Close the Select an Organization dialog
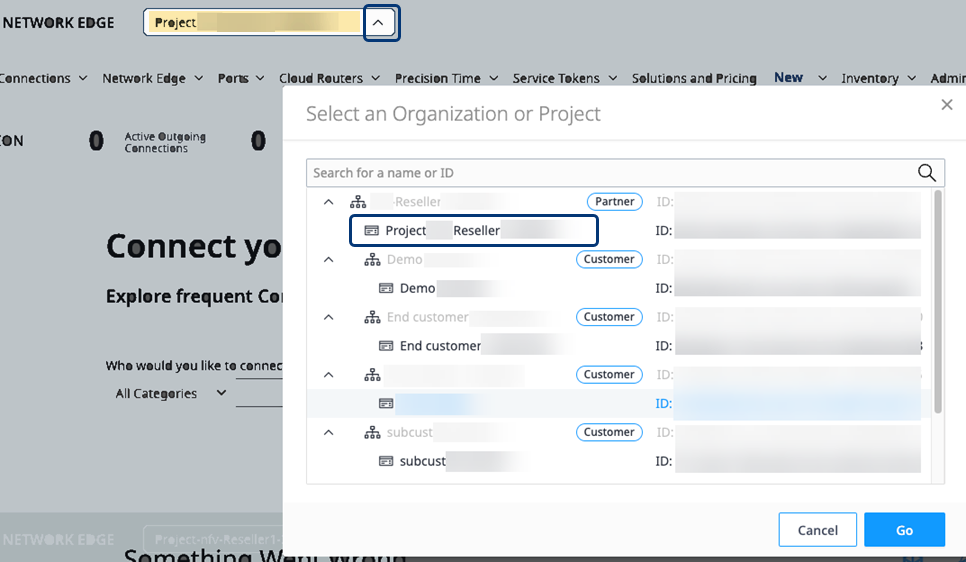The width and height of the screenshot is (966, 562). [x=947, y=105]
